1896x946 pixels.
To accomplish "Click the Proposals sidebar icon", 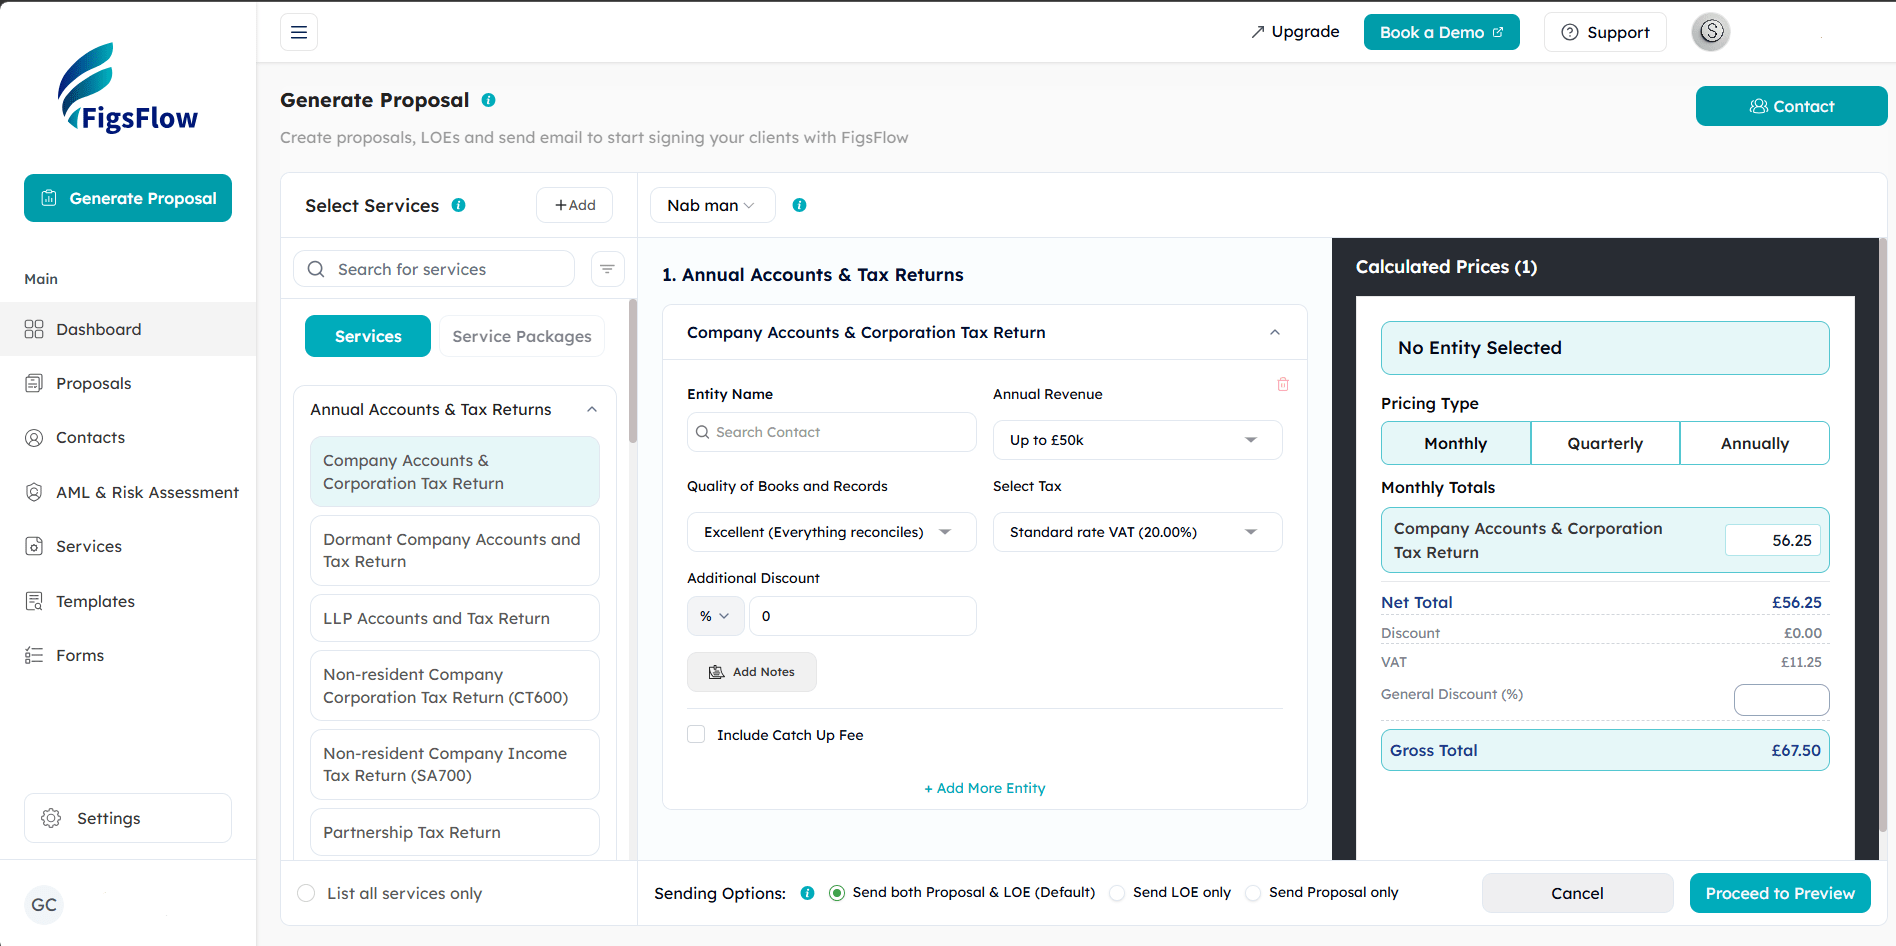I will point(34,383).
